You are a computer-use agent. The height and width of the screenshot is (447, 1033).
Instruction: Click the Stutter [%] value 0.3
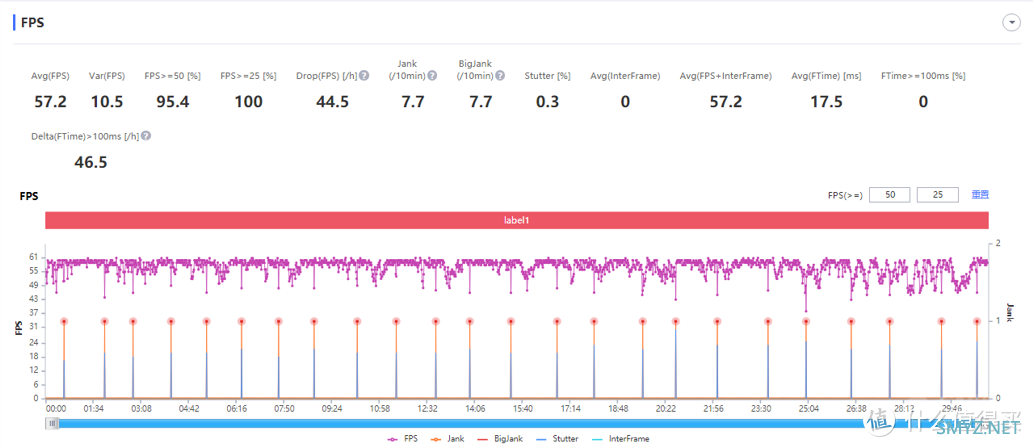(547, 101)
